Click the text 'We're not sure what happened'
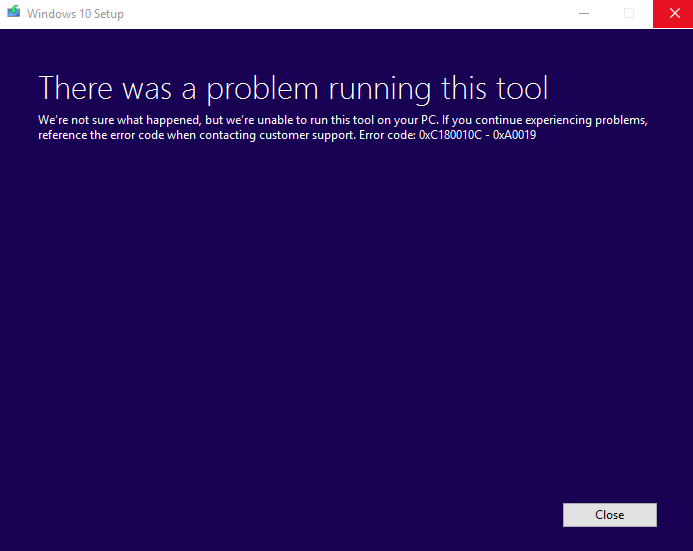The width and height of the screenshot is (693, 551). pyautogui.click(x=119, y=120)
